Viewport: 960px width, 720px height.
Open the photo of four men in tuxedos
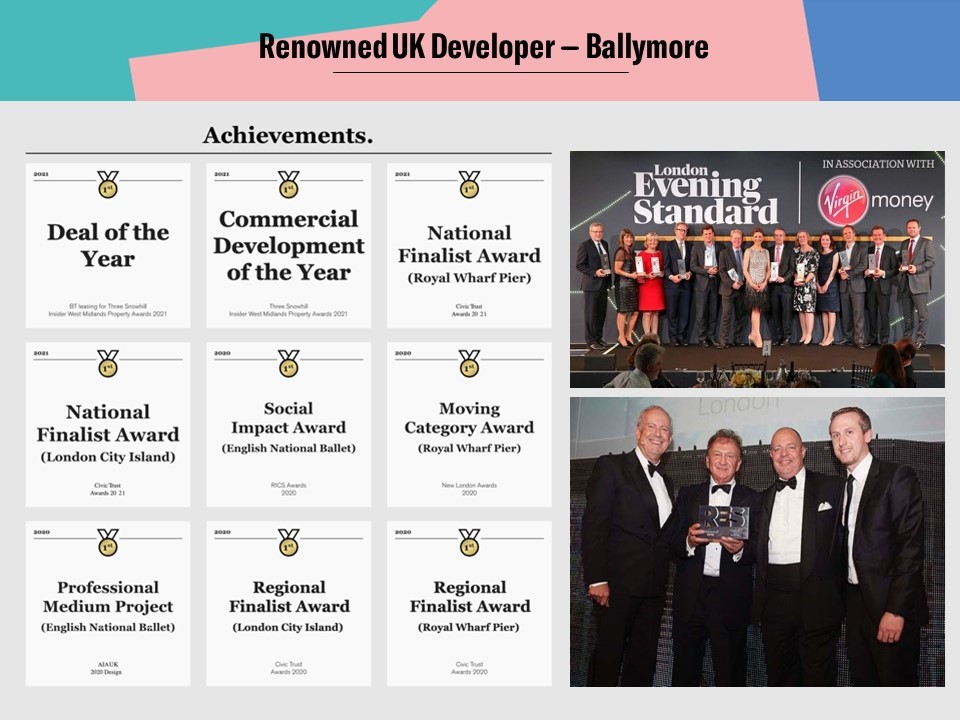click(757, 542)
